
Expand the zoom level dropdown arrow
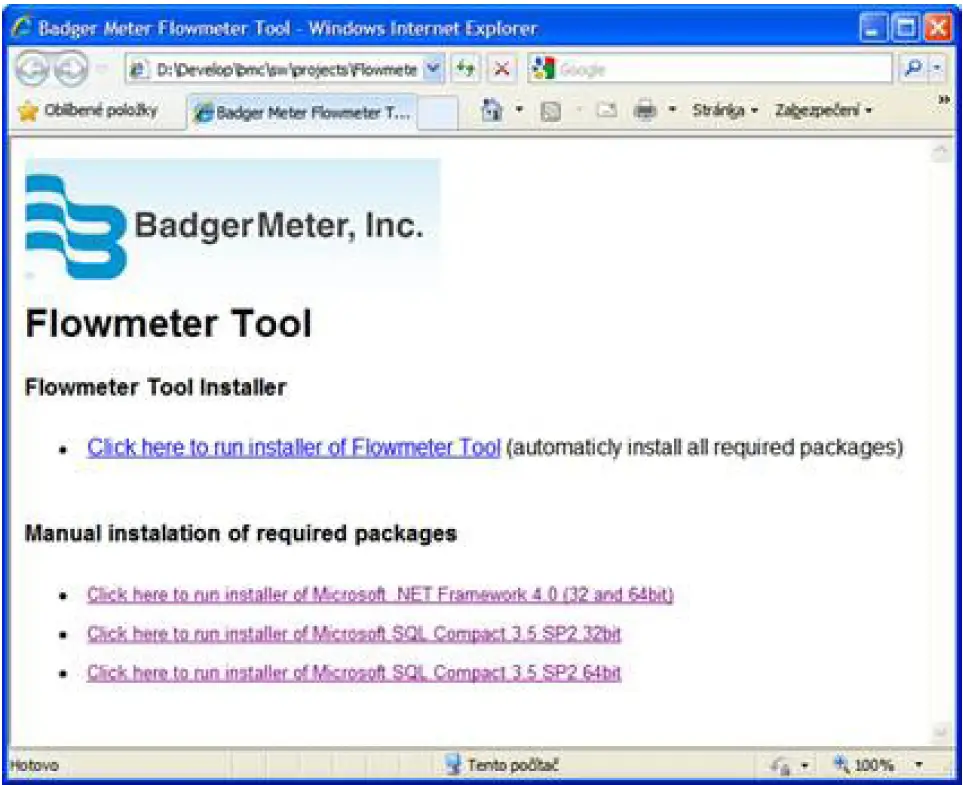[x=919, y=765]
